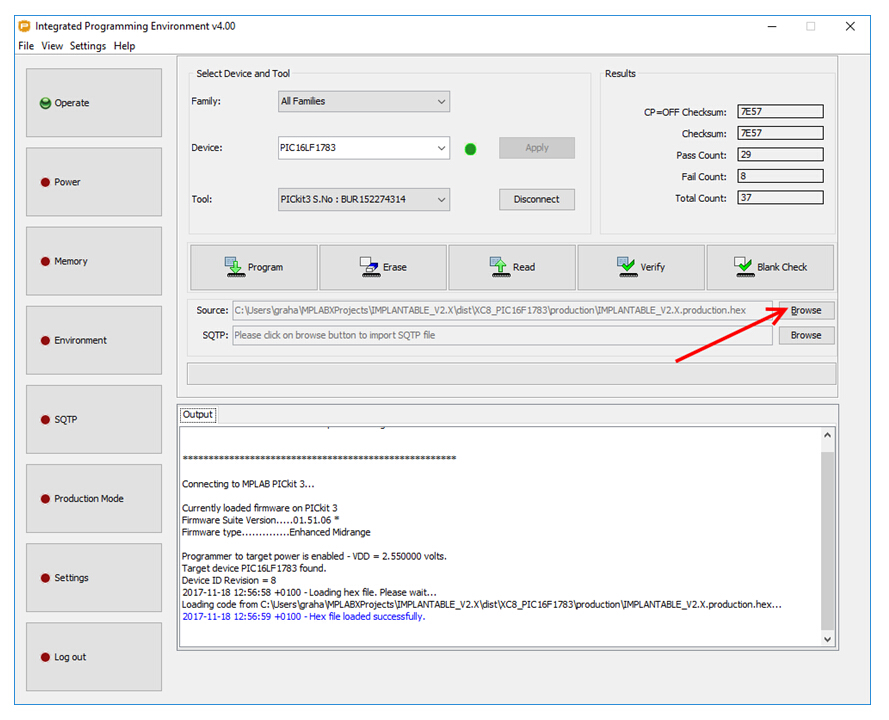Click the Erase device button

(x=382, y=267)
